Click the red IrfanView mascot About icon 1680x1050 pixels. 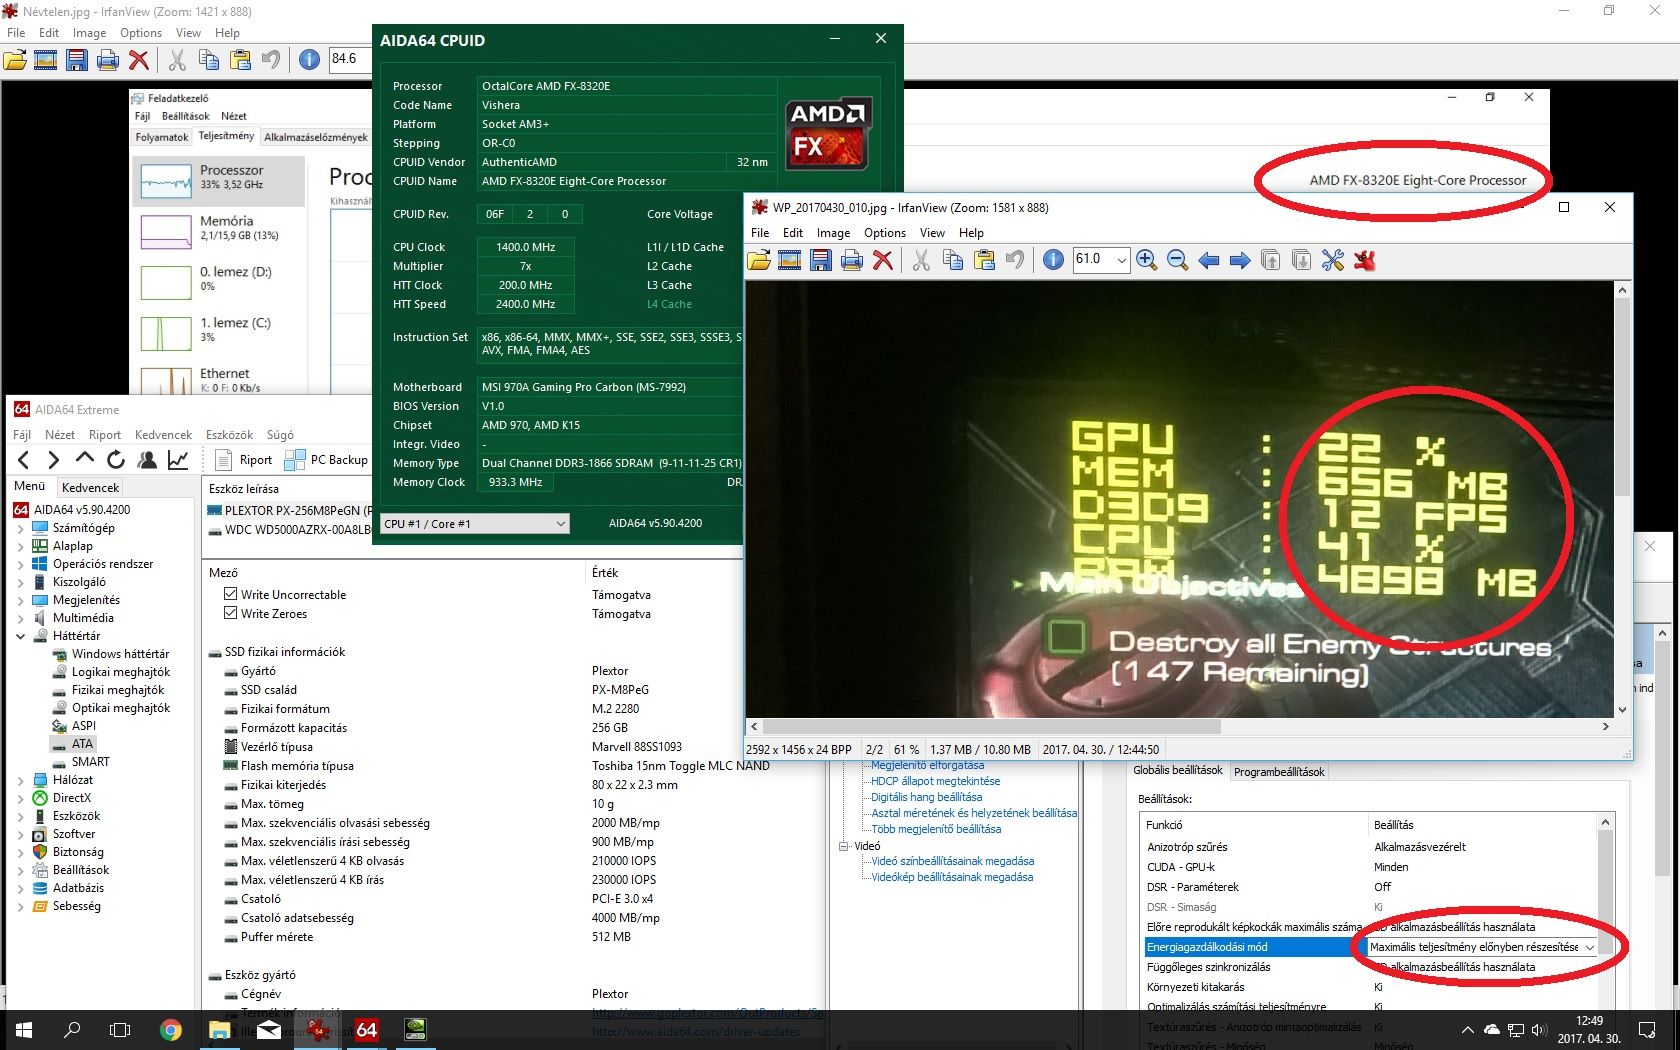pyautogui.click(x=1364, y=260)
